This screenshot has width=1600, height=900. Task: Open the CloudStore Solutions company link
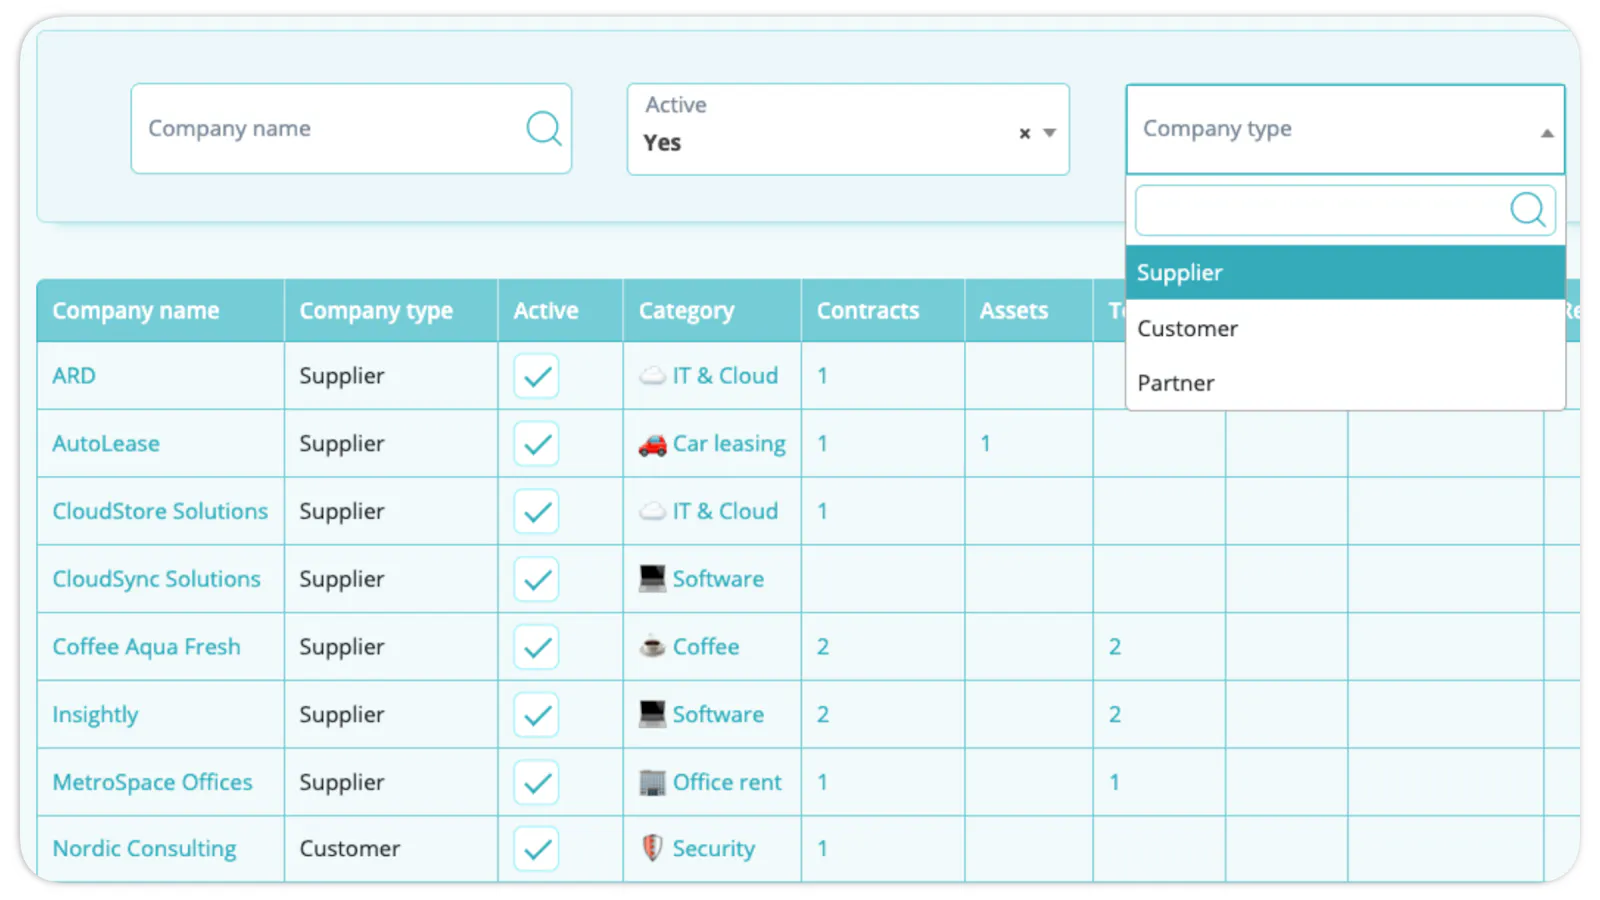tap(160, 512)
